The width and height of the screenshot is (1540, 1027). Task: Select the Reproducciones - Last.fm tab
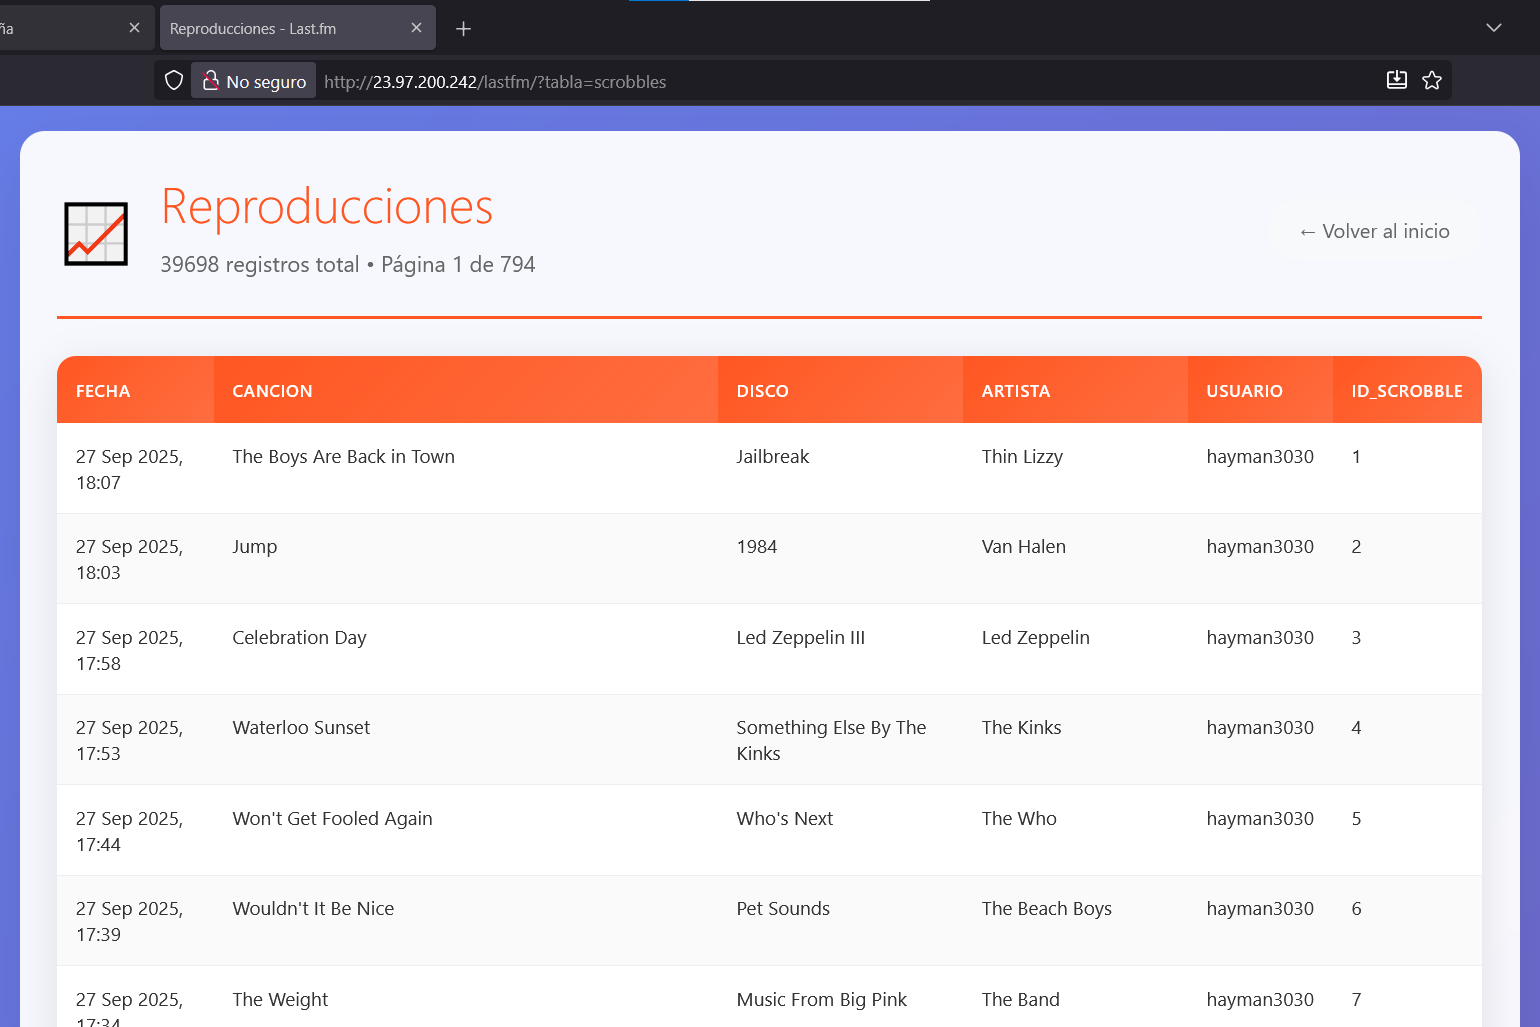click(x=298, y=28)
